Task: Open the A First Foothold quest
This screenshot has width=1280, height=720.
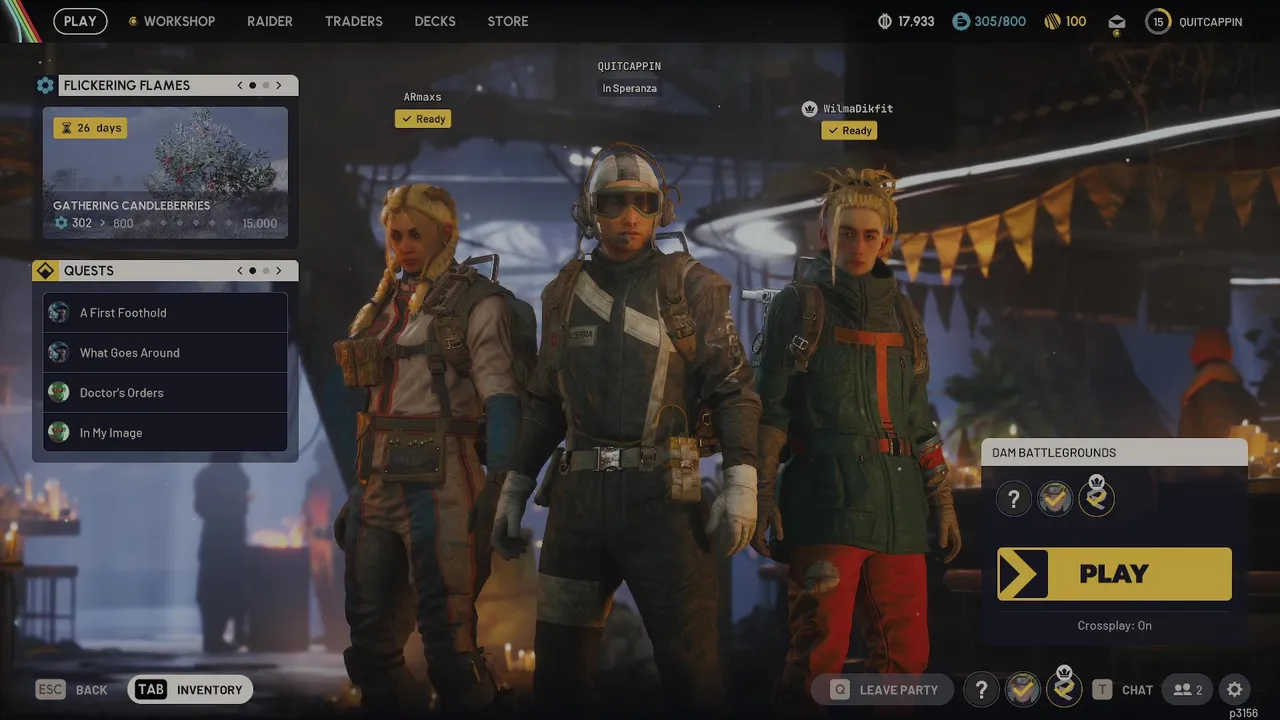Action: 165,313
